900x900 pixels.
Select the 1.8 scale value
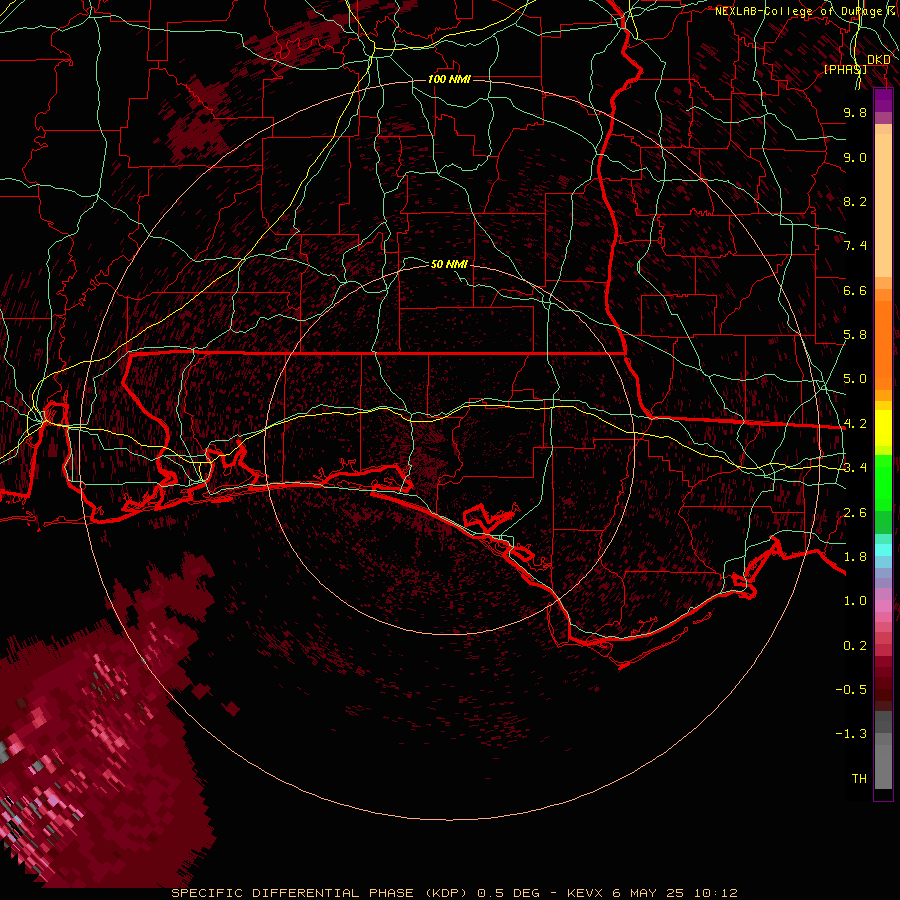[x=855, y=557]
